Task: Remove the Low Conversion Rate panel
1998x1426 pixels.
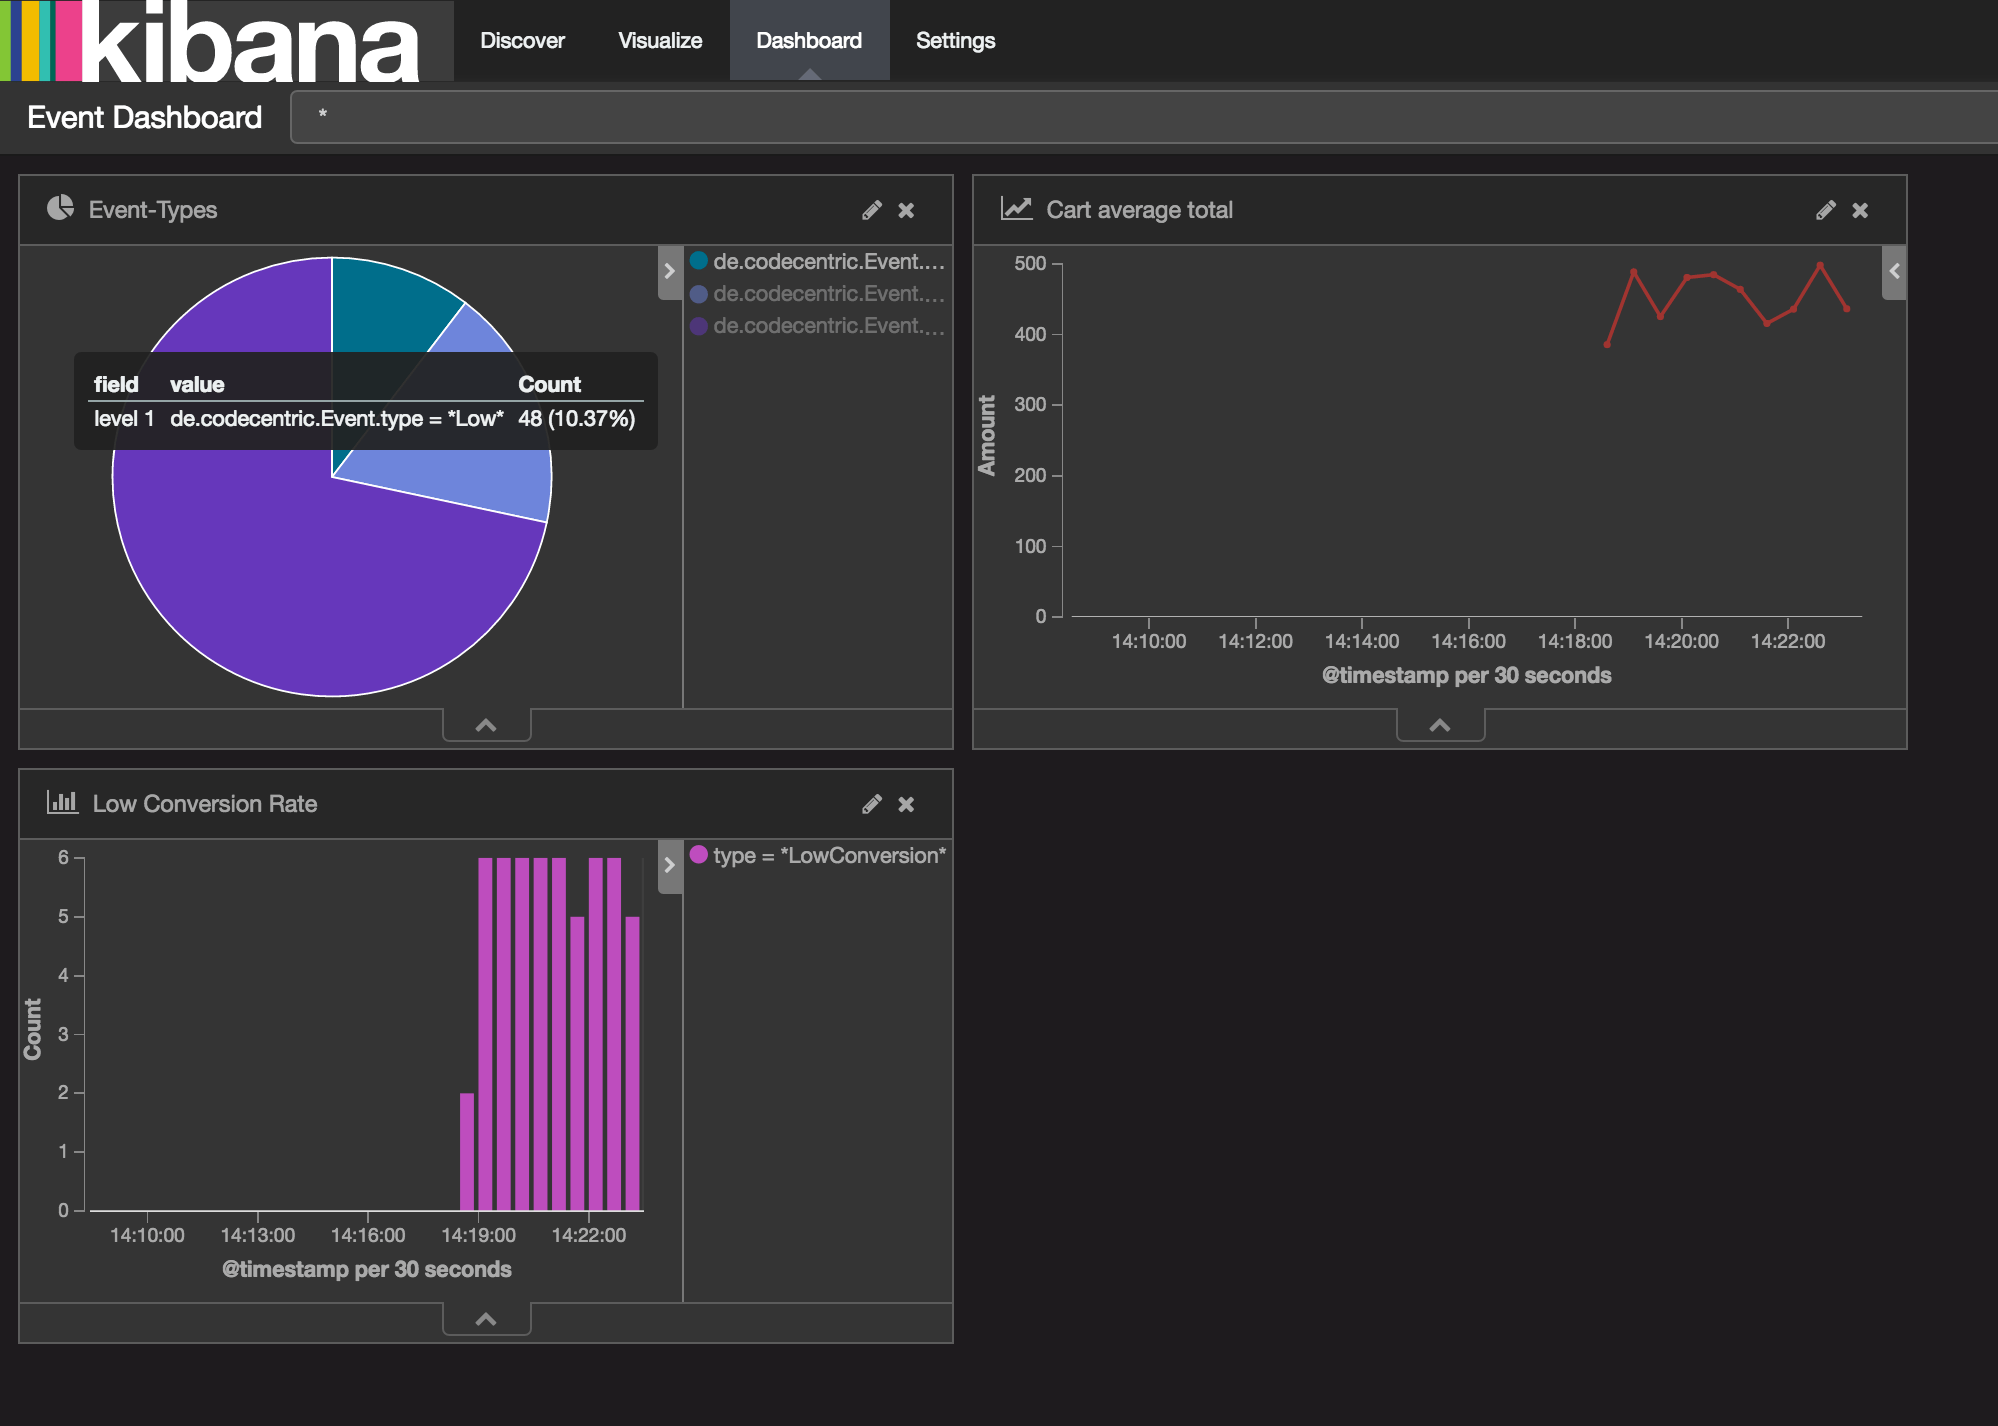Action: click(906, 804)
